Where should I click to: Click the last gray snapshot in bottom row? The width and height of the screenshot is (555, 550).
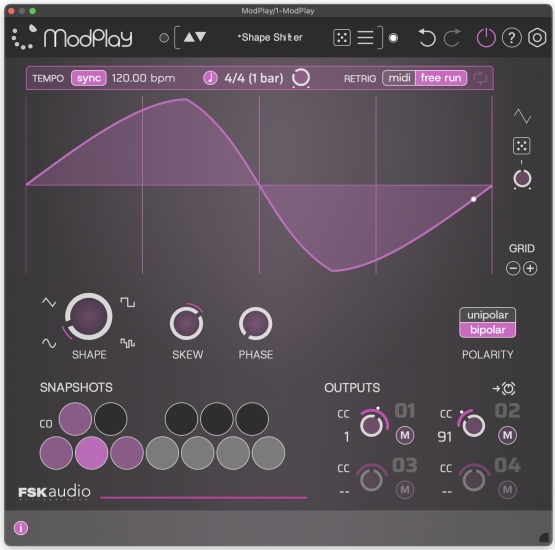point(268,453)
